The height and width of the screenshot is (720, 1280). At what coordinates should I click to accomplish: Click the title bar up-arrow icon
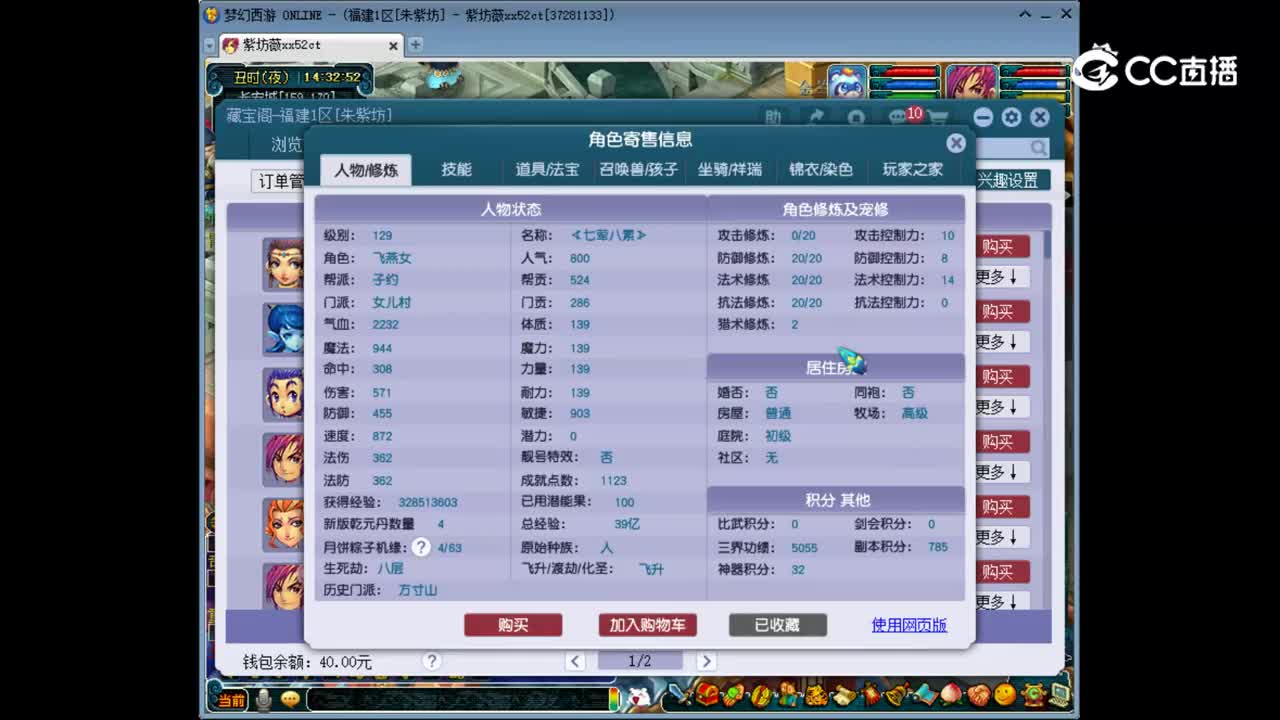pyautogui.click(x=1025, y=14)
